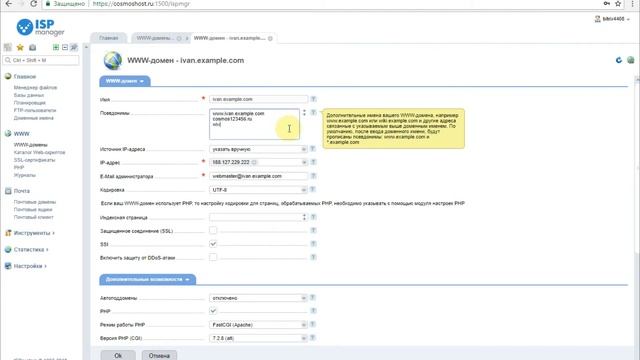This screenshot has height=360, width=640.
Task: Click help icon beside Индексная страница
Action: [x=313, y=217]
